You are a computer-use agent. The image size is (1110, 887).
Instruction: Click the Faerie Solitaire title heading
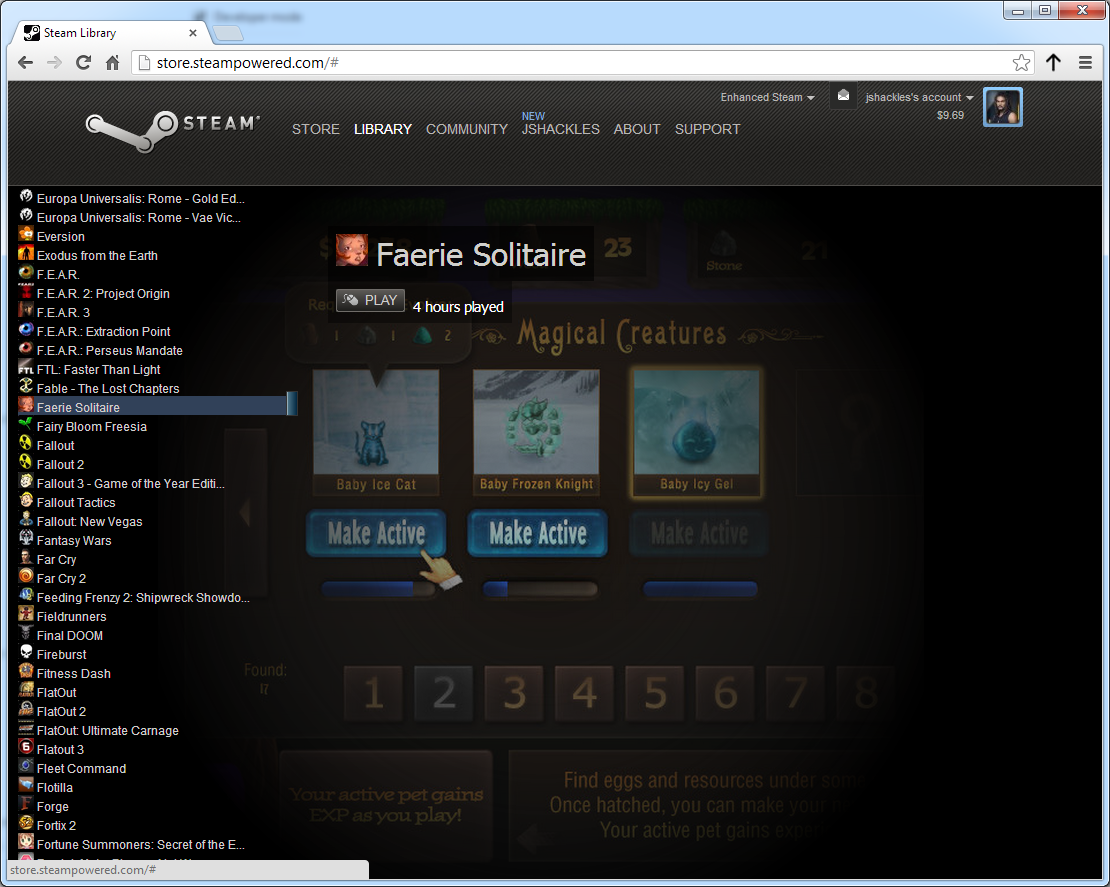coord(481,255)
